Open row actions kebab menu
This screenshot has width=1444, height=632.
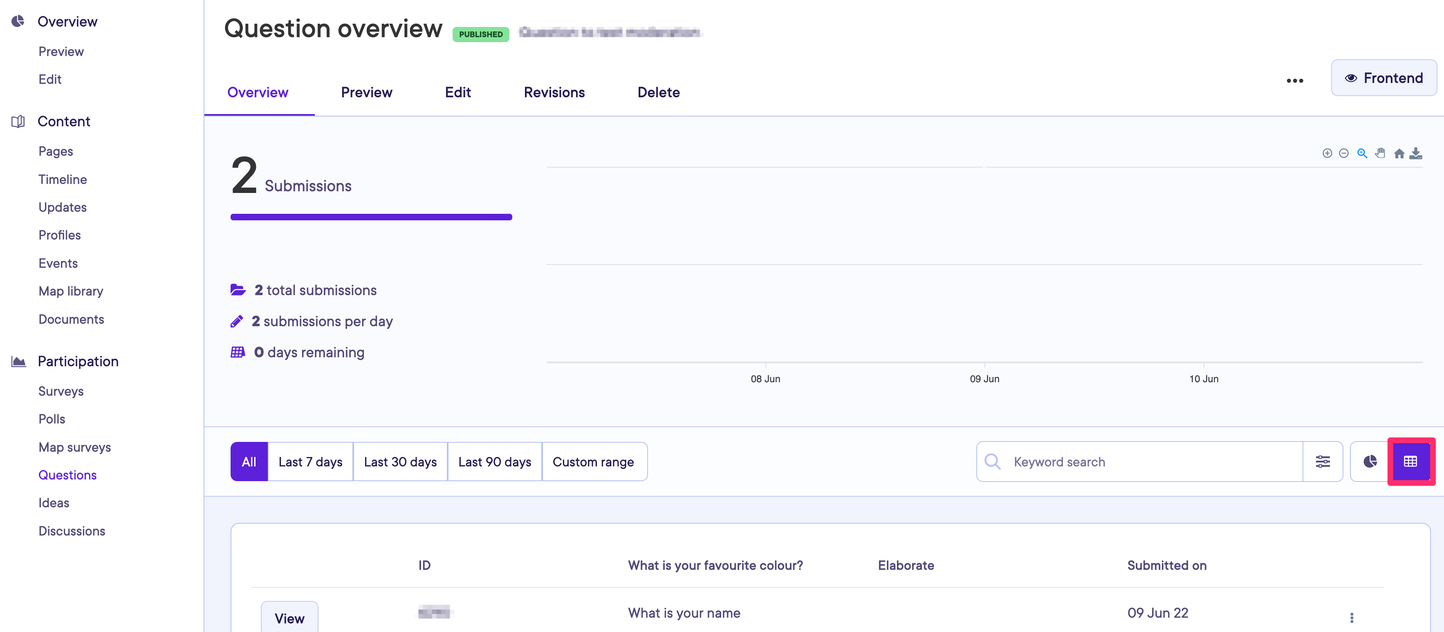coord(1352,618)
